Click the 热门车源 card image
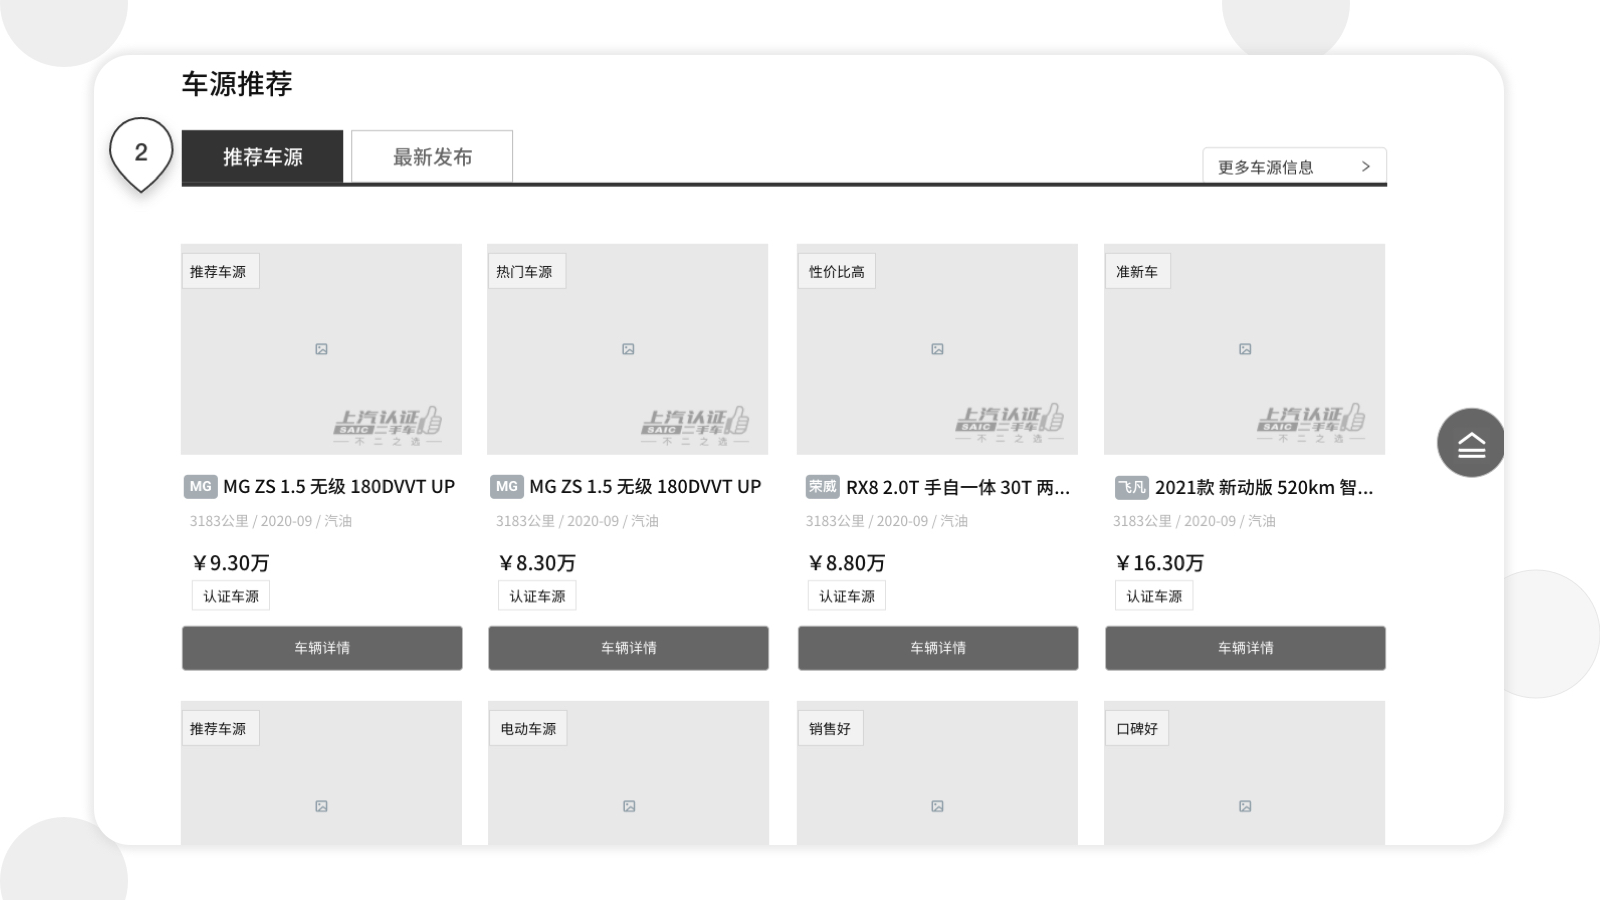Image resolution: width=1600 pixels, height=900 pixels. (628, 349)
